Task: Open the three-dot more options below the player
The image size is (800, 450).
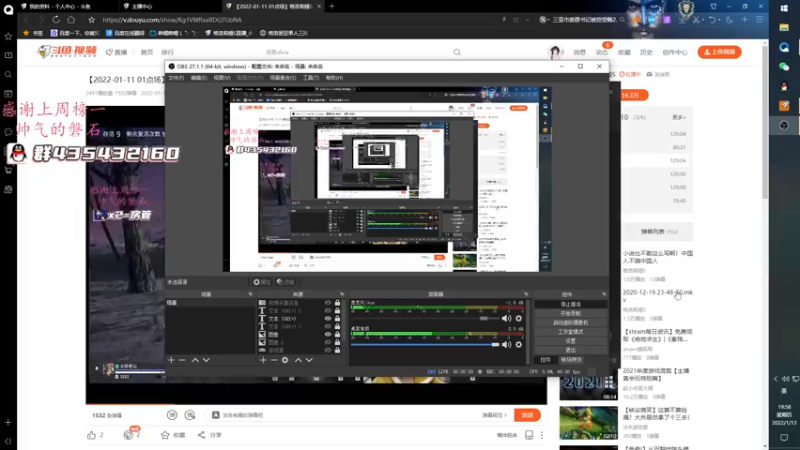Action: 542,435
